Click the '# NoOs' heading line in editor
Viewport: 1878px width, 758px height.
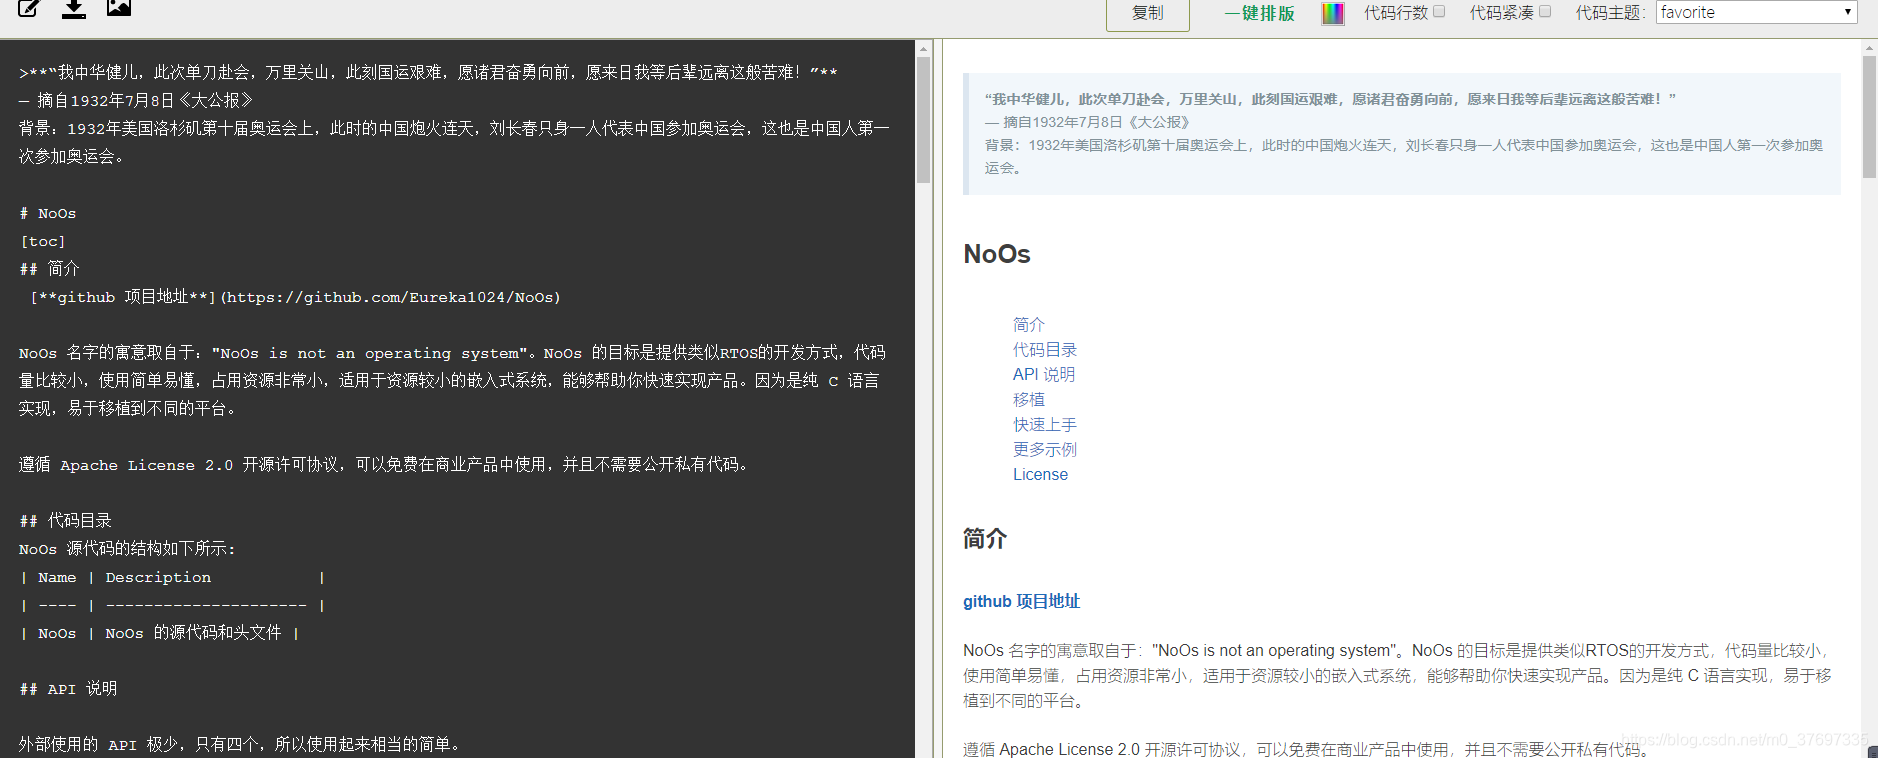48,213
